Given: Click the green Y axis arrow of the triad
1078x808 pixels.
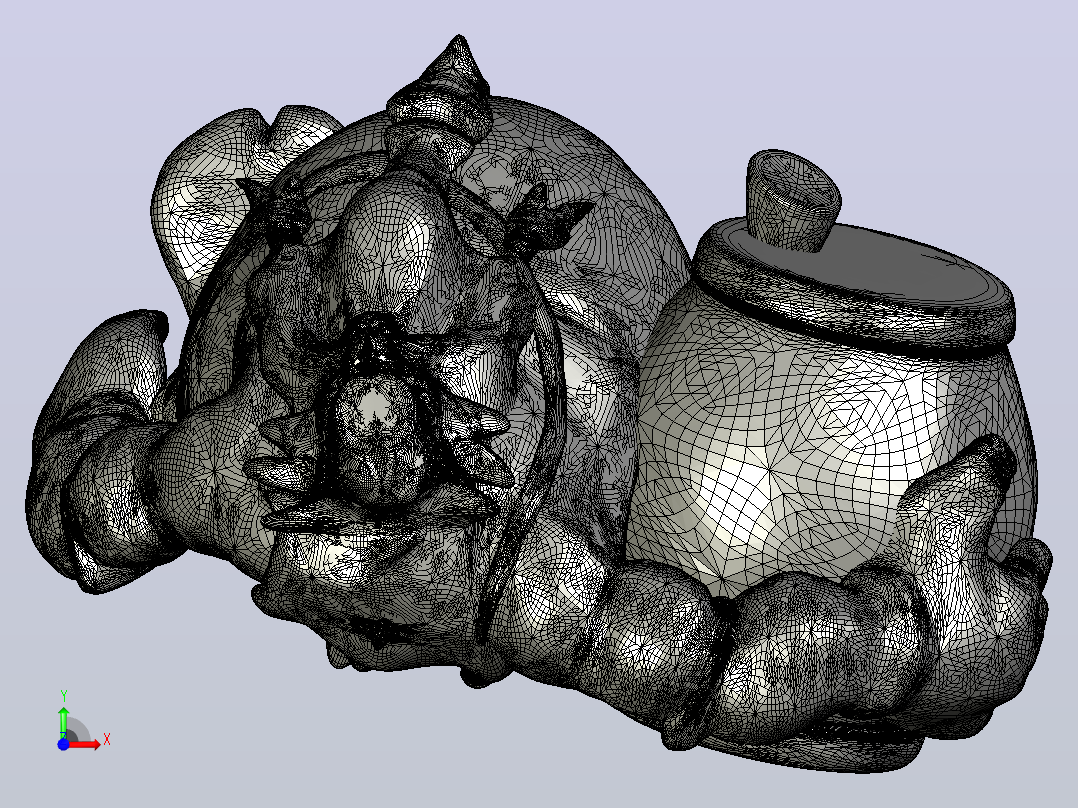Looking at the screenshot, I should click(63, 722).
